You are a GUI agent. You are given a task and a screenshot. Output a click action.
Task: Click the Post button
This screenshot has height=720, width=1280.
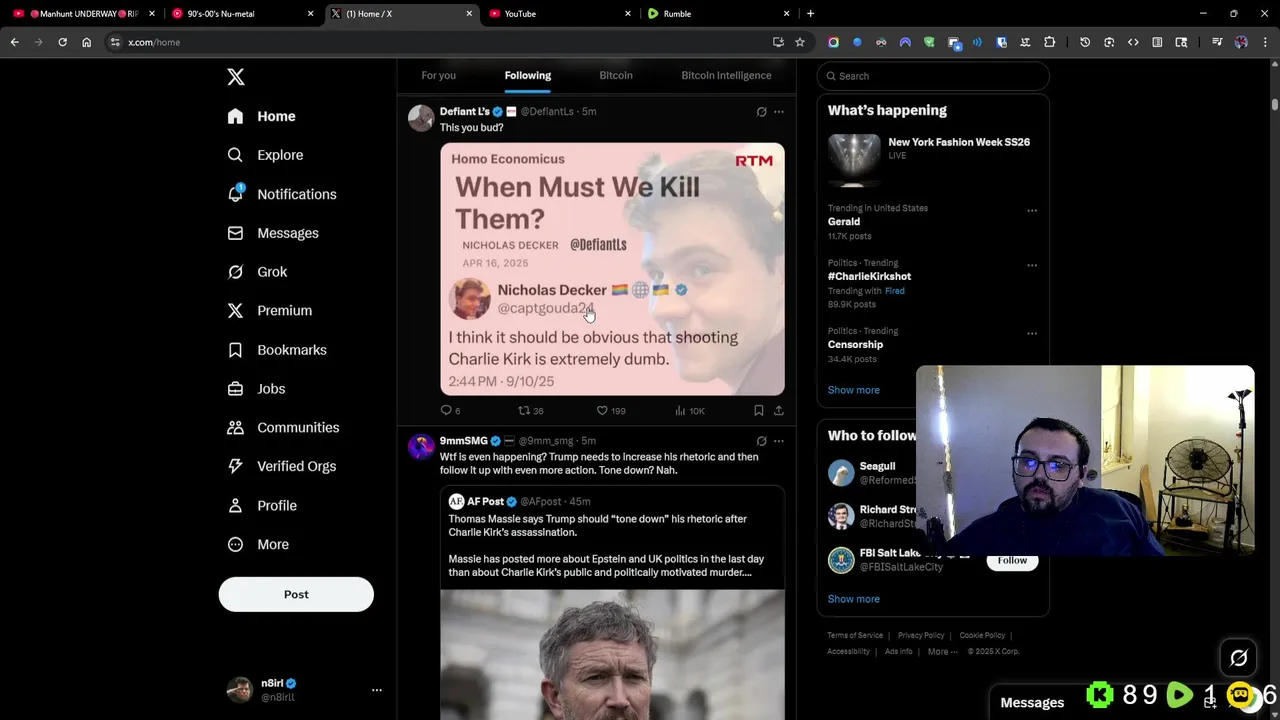click(296, 594)
